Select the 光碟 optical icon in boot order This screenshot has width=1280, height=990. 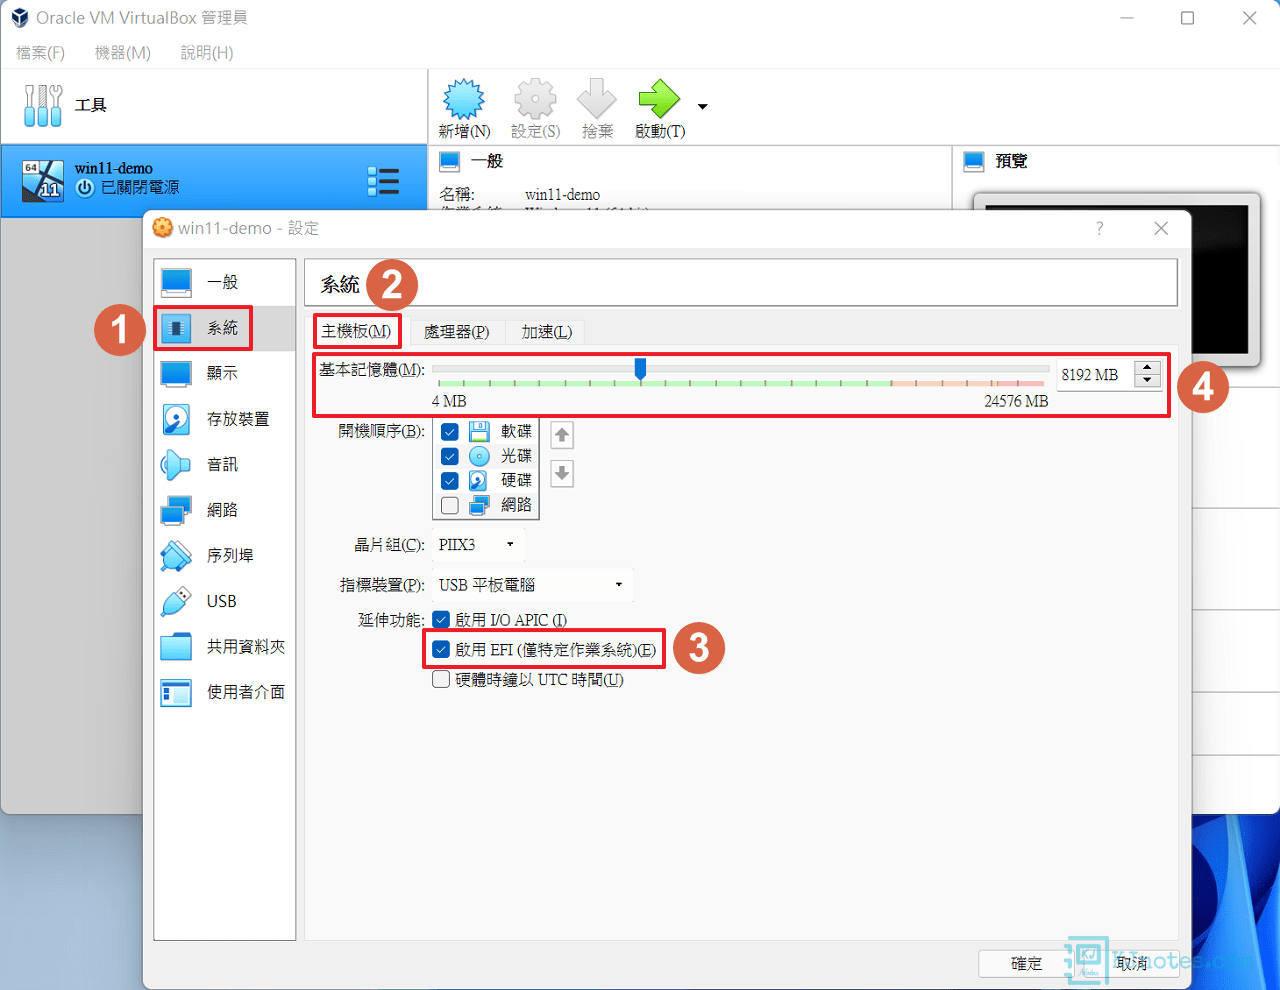pos(480,456)
